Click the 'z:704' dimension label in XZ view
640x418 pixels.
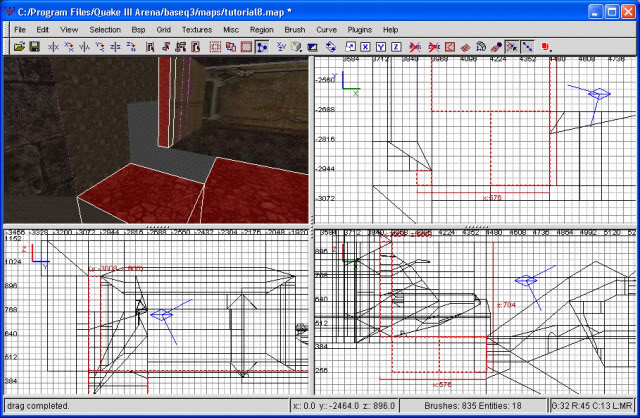coord(506,305)
